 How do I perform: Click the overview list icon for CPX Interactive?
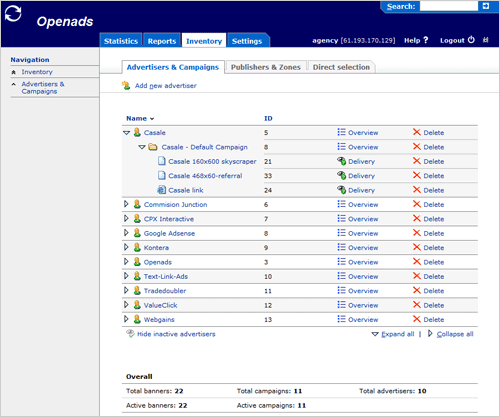[x=341, y=218]
